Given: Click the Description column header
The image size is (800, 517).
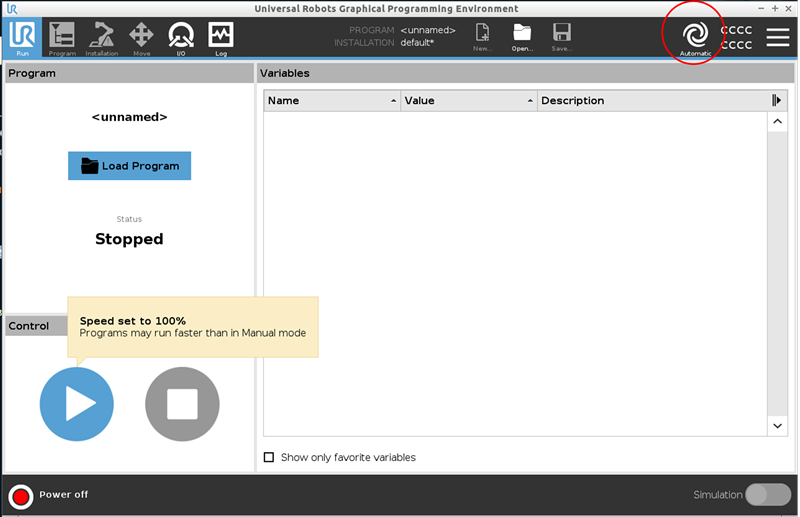Looking at the screenshot, I should pos(653,101).
